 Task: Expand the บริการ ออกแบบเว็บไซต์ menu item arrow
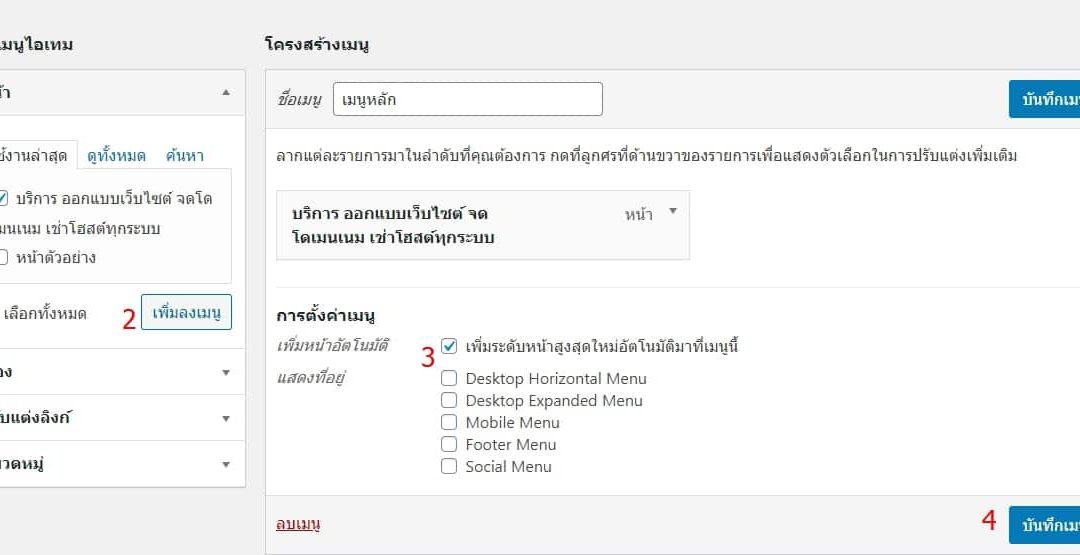click(x=673, y=211)
